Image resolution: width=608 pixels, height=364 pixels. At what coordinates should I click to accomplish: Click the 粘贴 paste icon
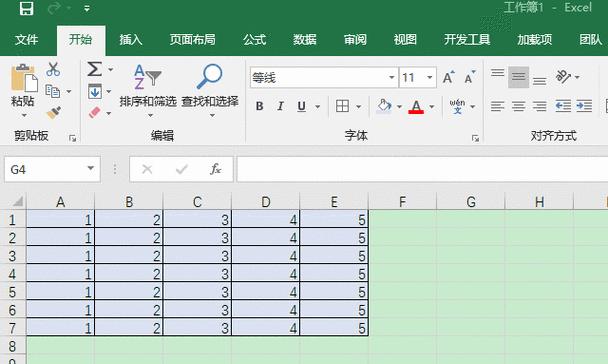(24, 79)
